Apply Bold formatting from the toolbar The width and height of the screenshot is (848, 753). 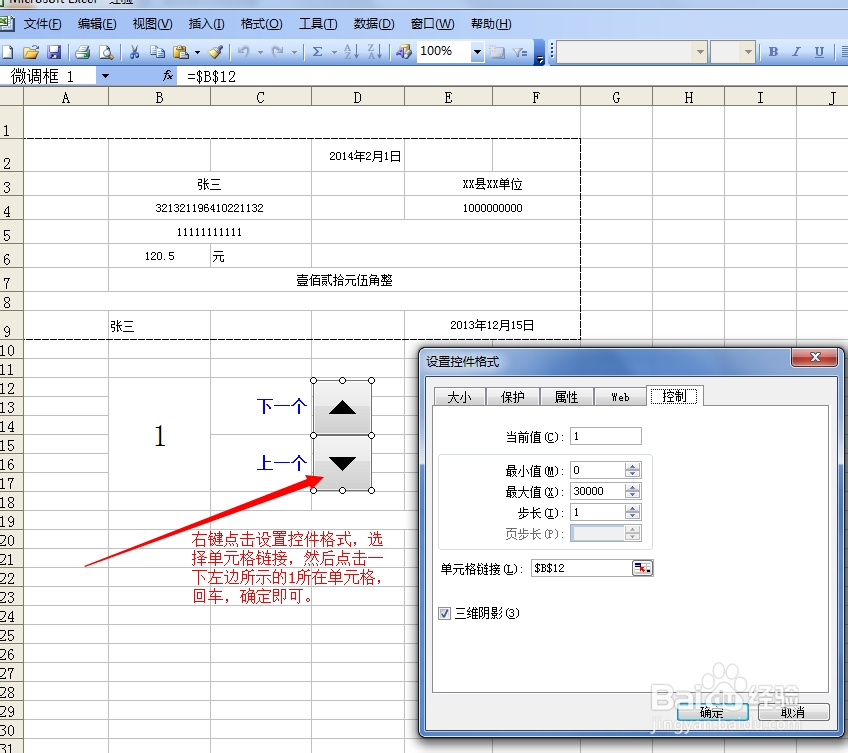click(774, 53)
